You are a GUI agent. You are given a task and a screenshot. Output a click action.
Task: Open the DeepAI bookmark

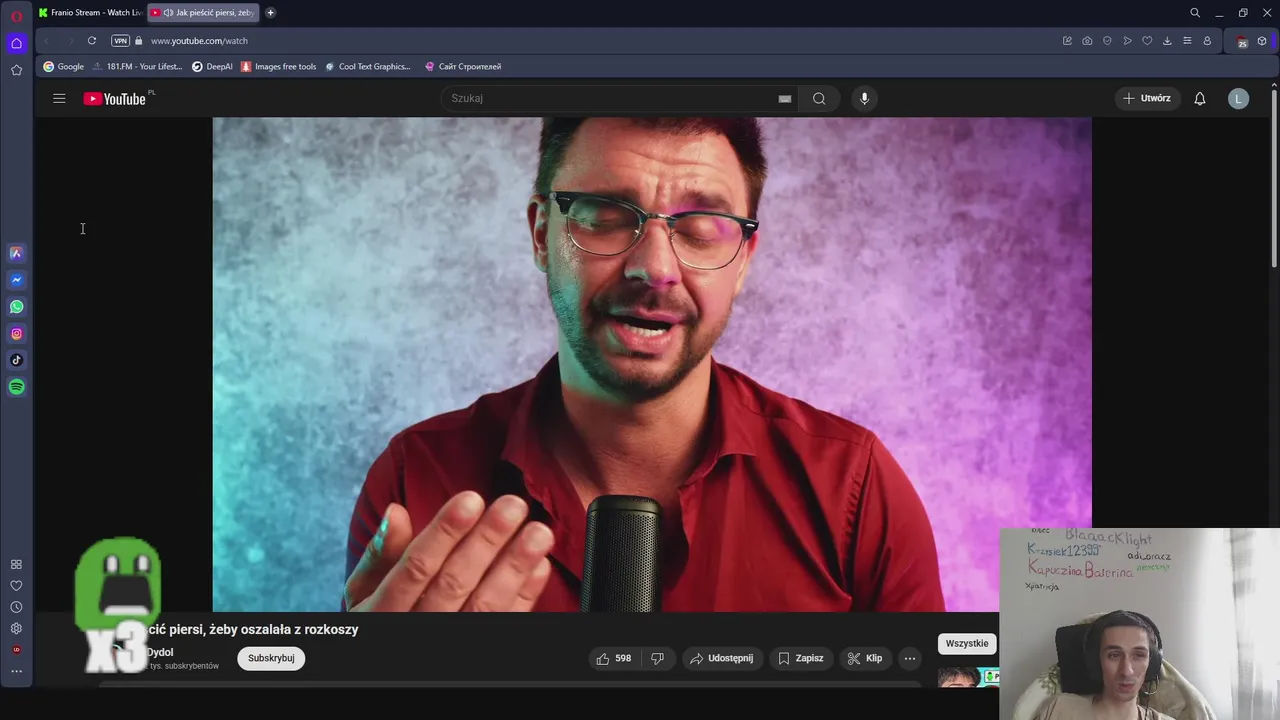pyautogui.click(x=212, y=67)
